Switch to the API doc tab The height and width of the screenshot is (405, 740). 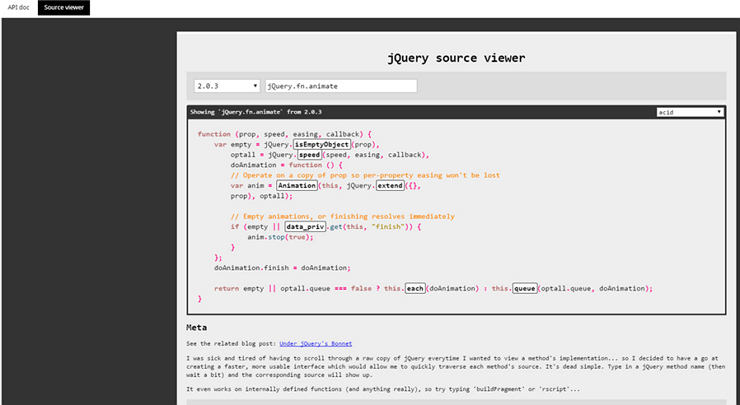pos(18,8)
